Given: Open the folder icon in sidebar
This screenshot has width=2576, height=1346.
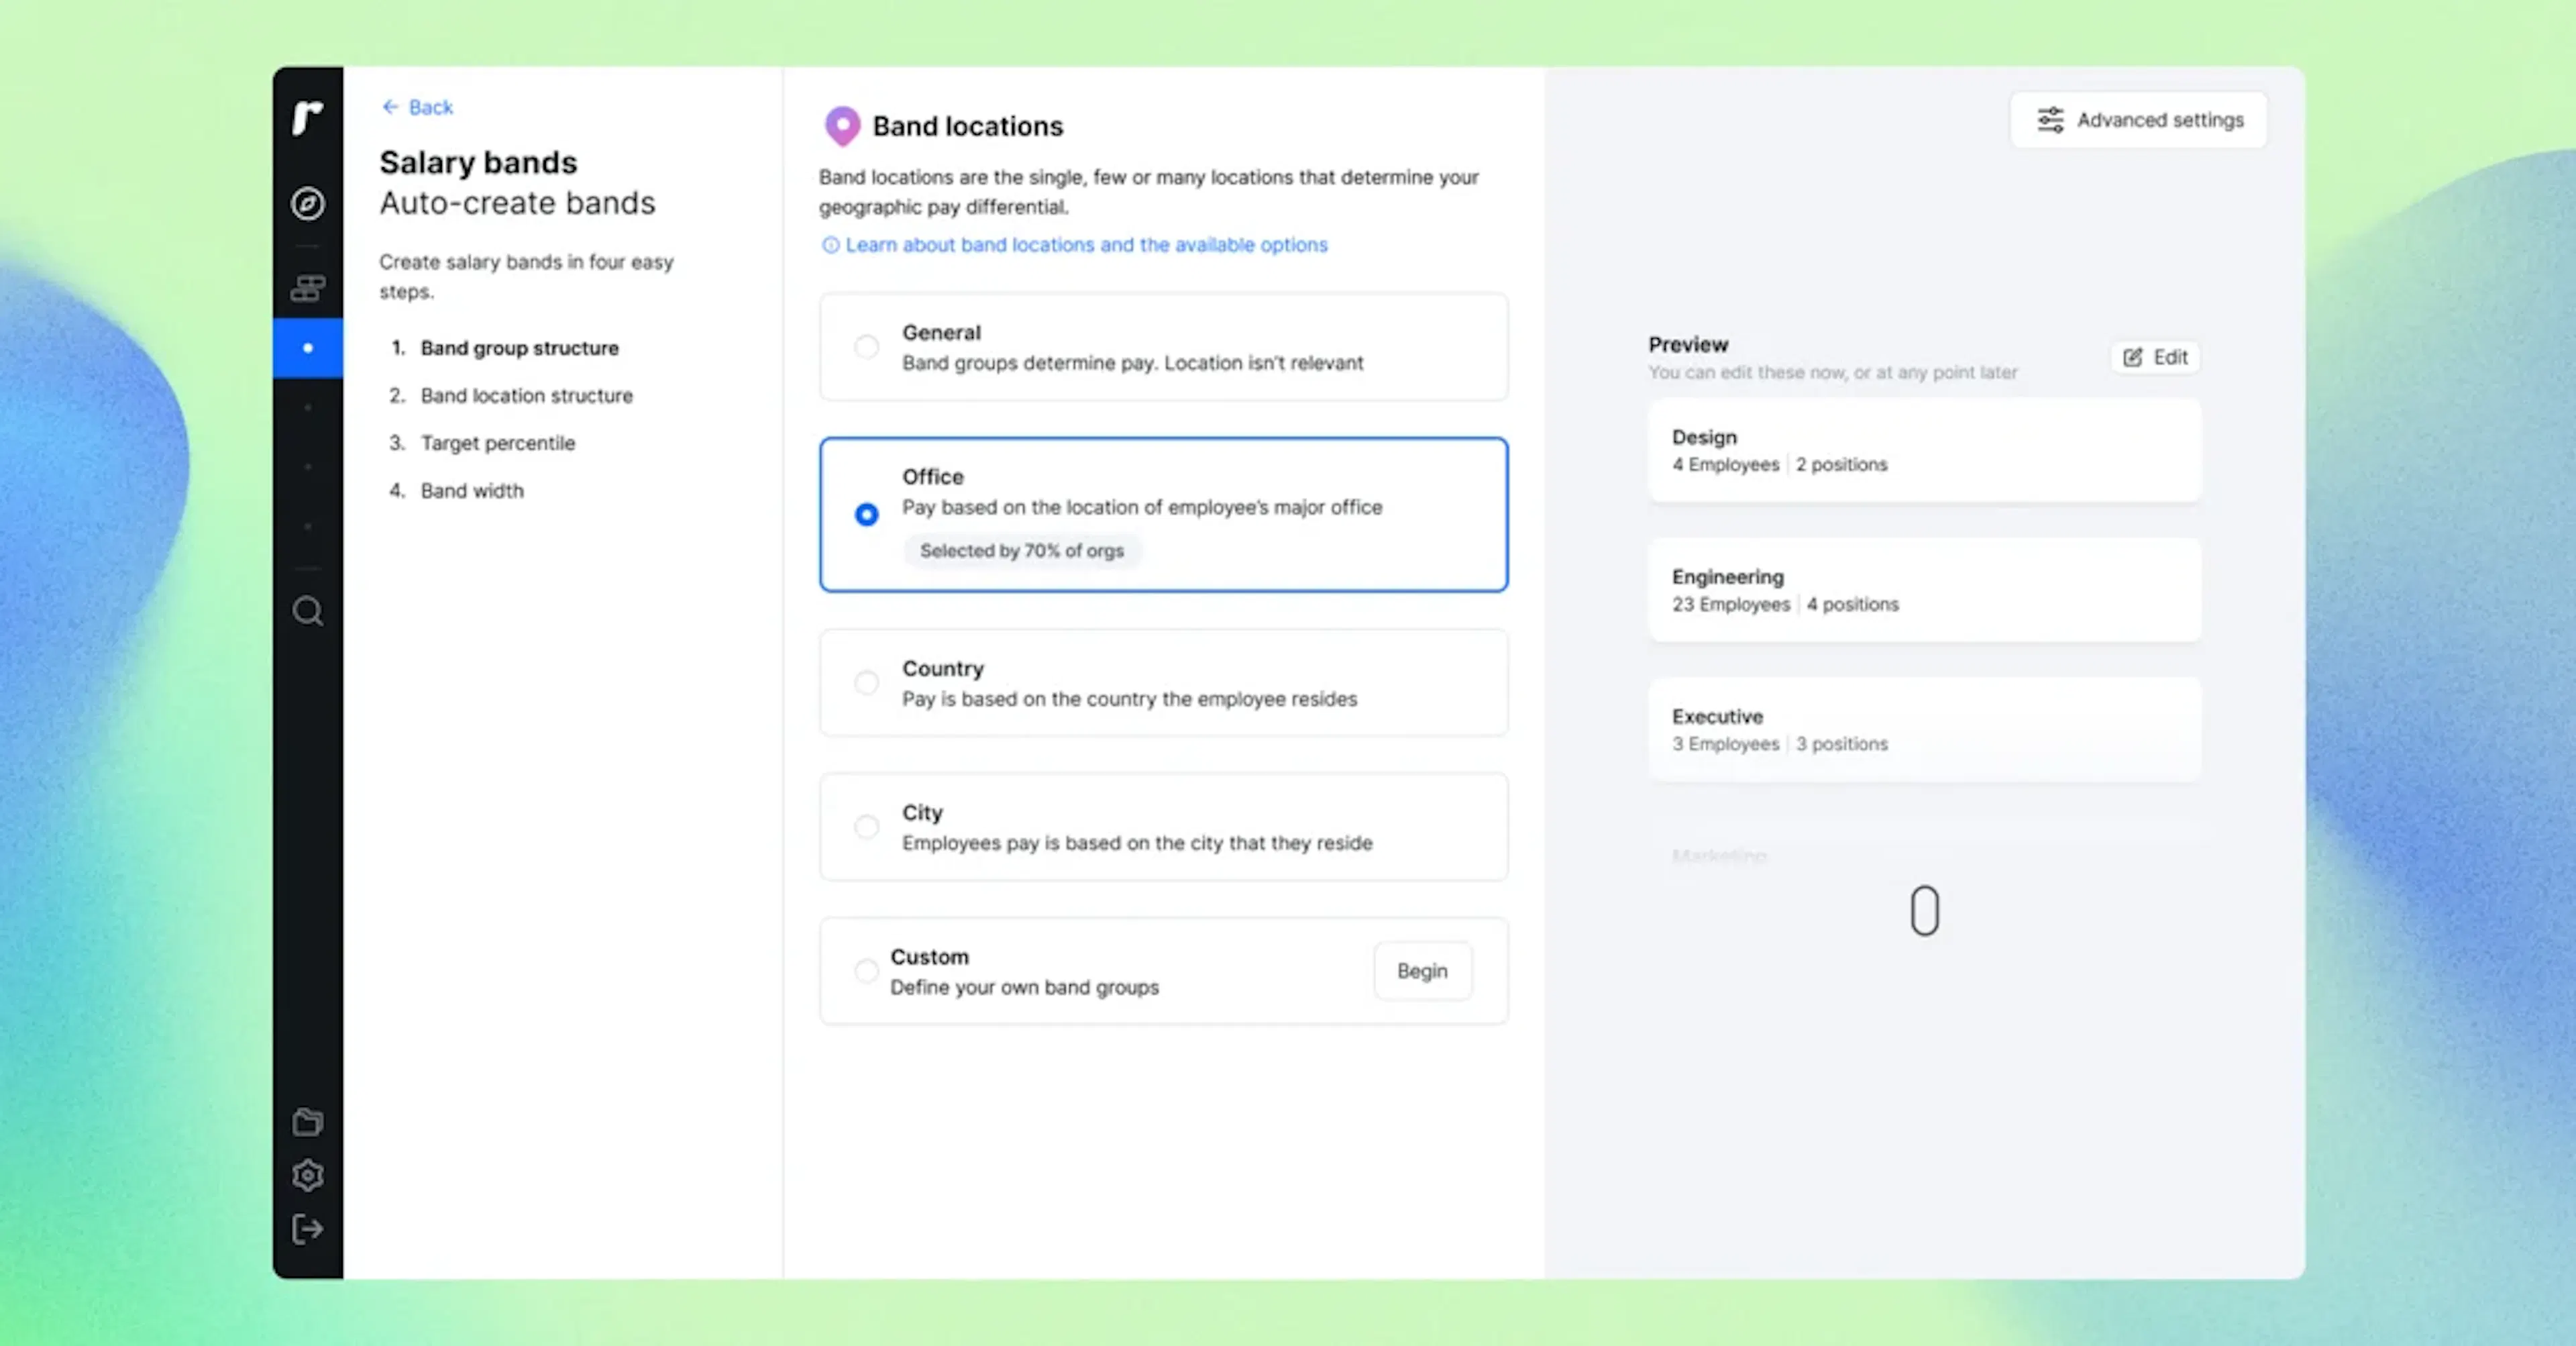Looking at the screenshot, I should tap(307, 1122).
